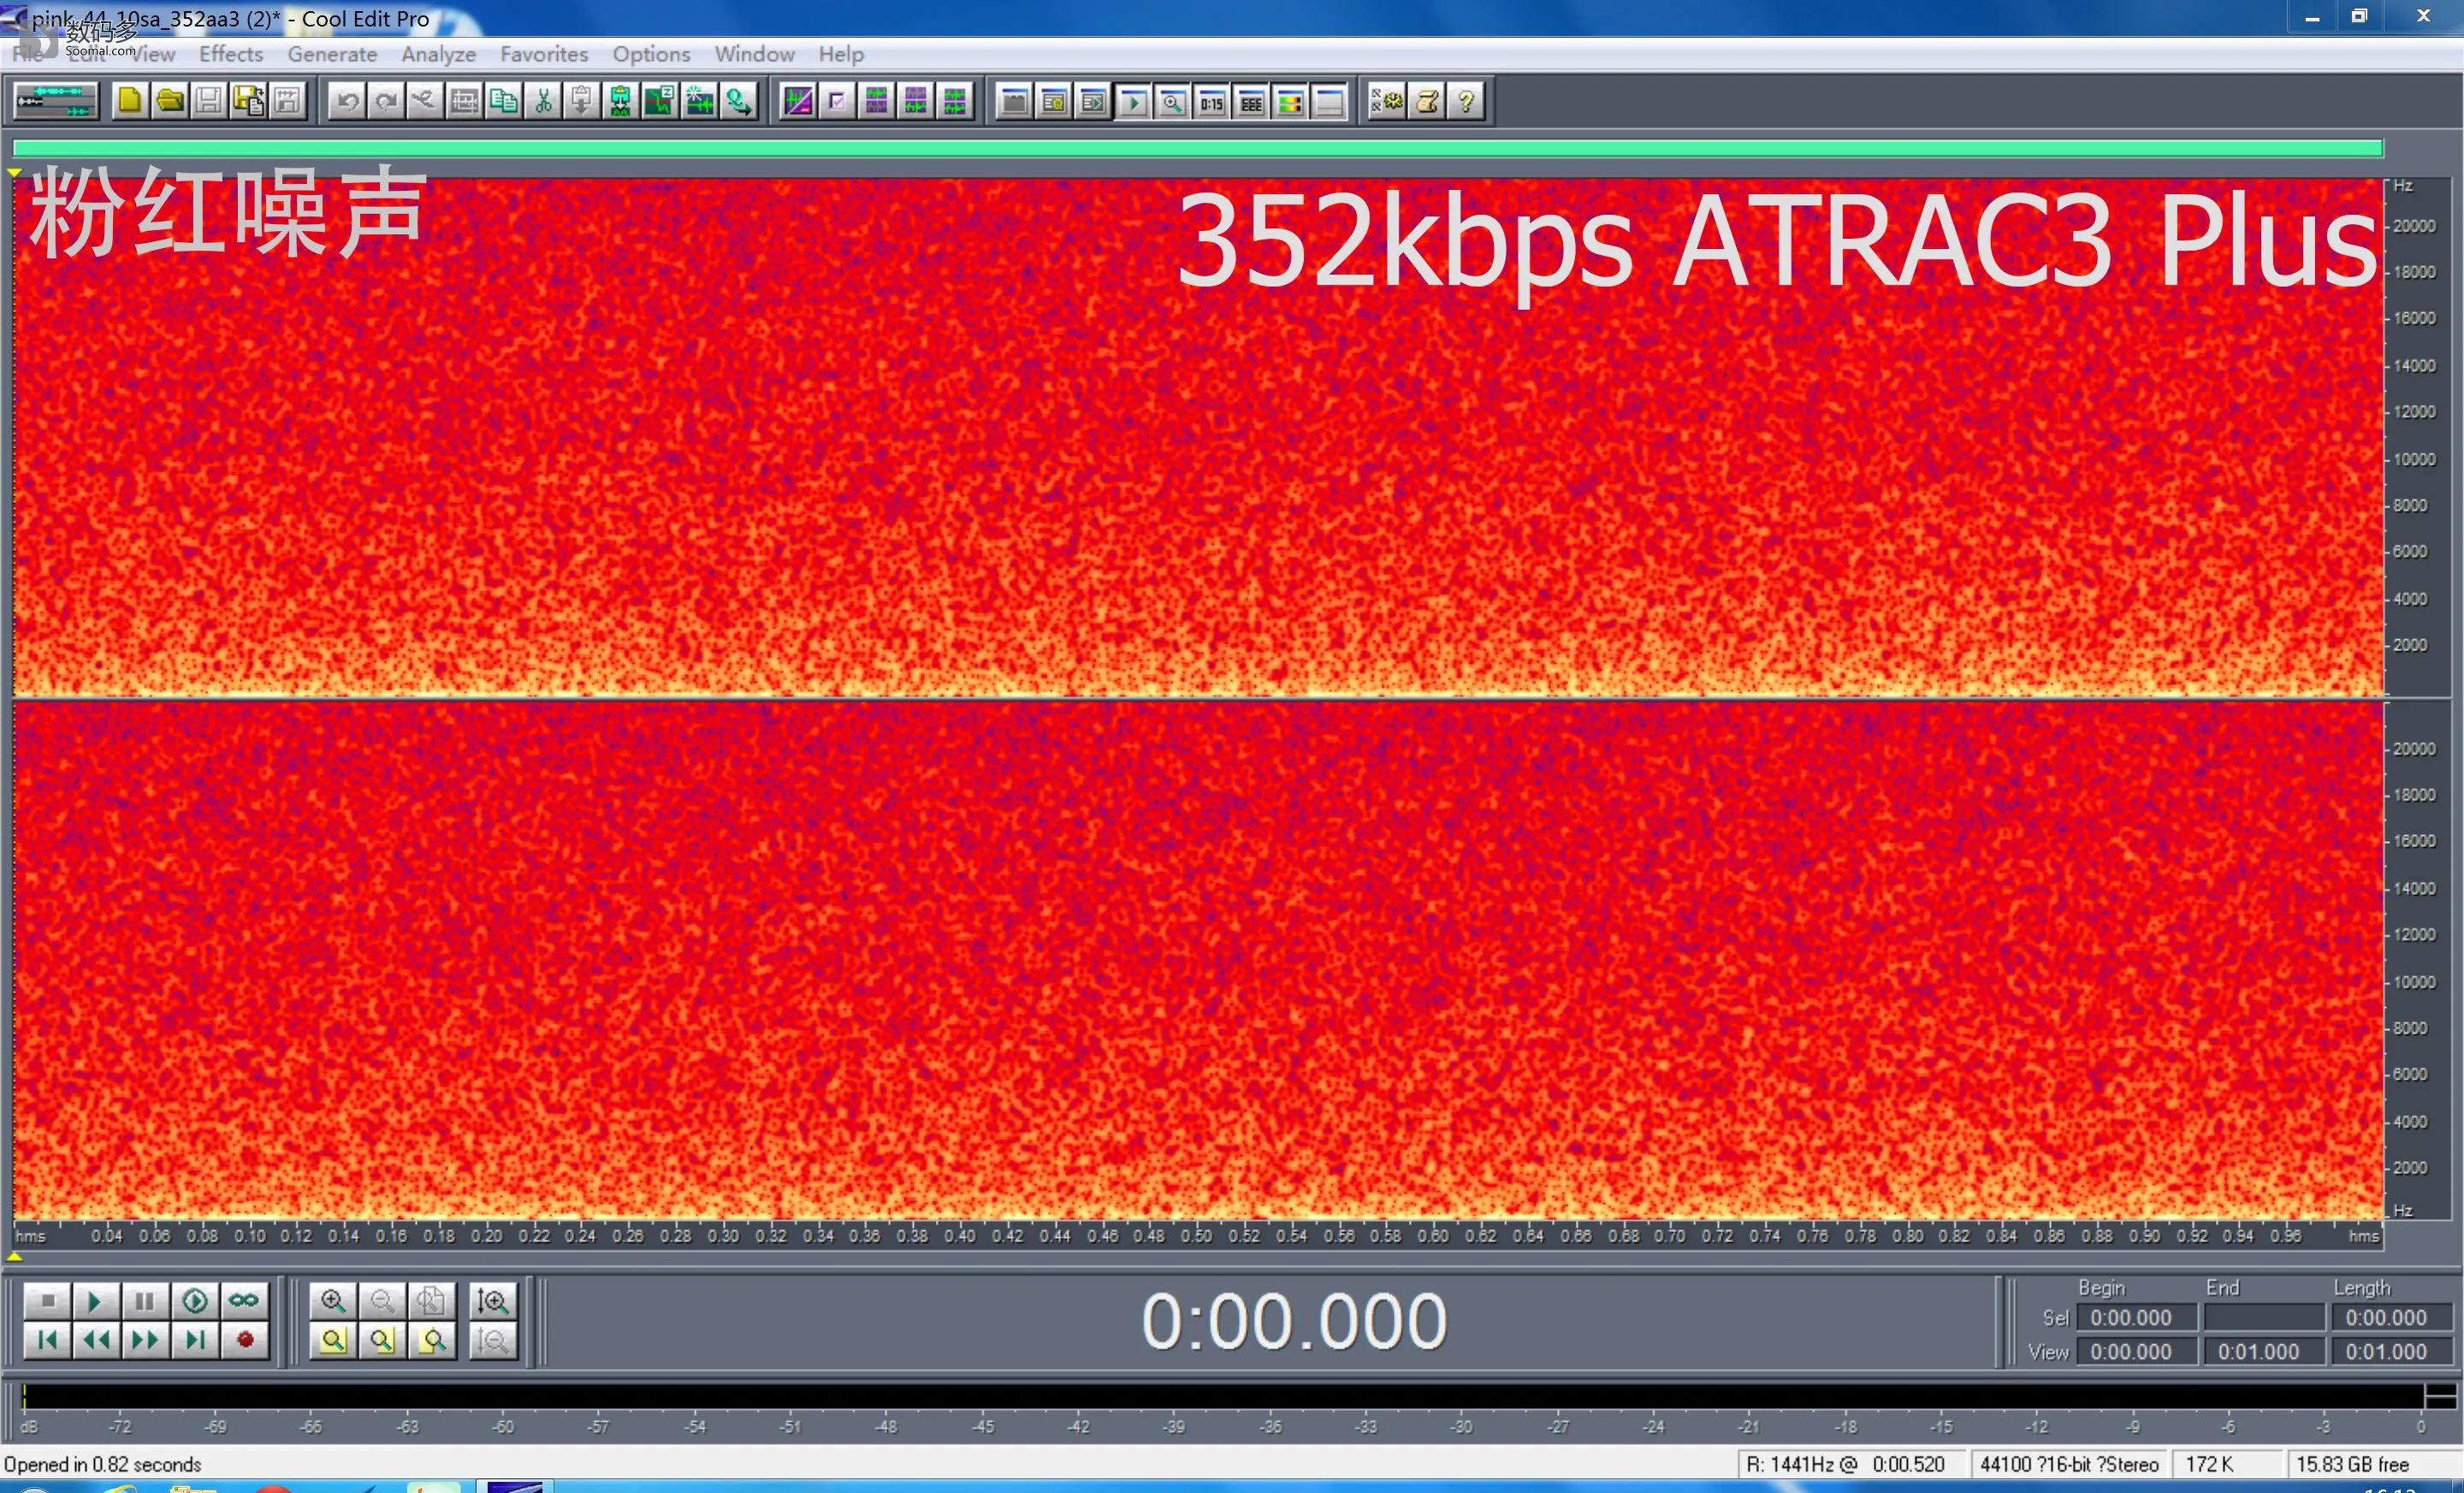Screen dimensions: 2464x1493
Task: Open the View menu
Action: 153,54
